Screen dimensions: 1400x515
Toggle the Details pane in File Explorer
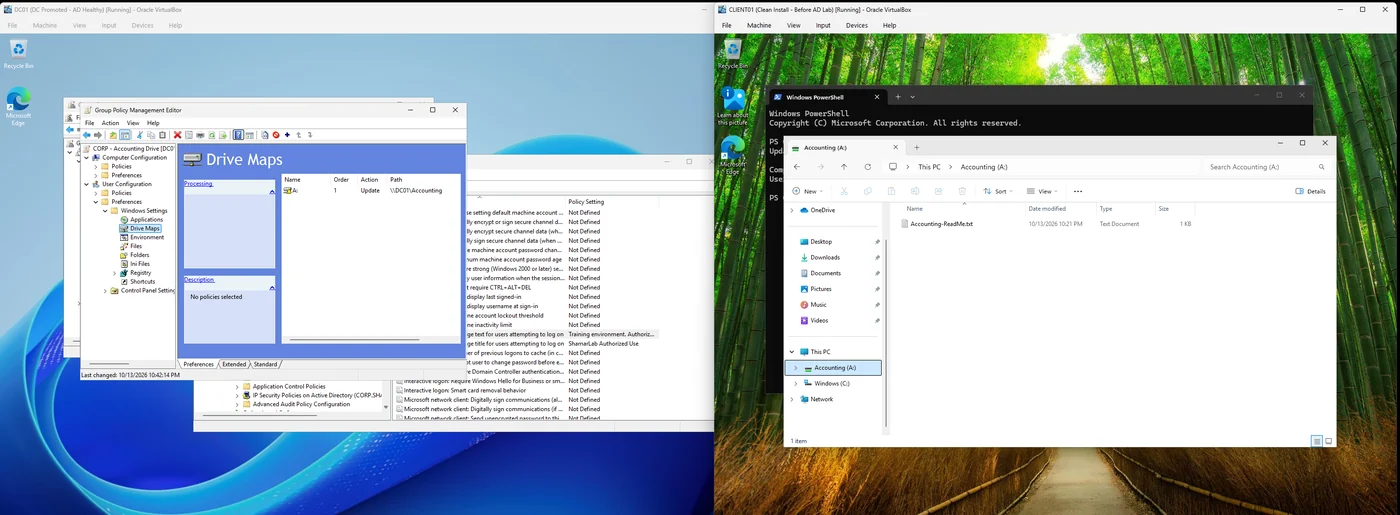(1311, 191)
